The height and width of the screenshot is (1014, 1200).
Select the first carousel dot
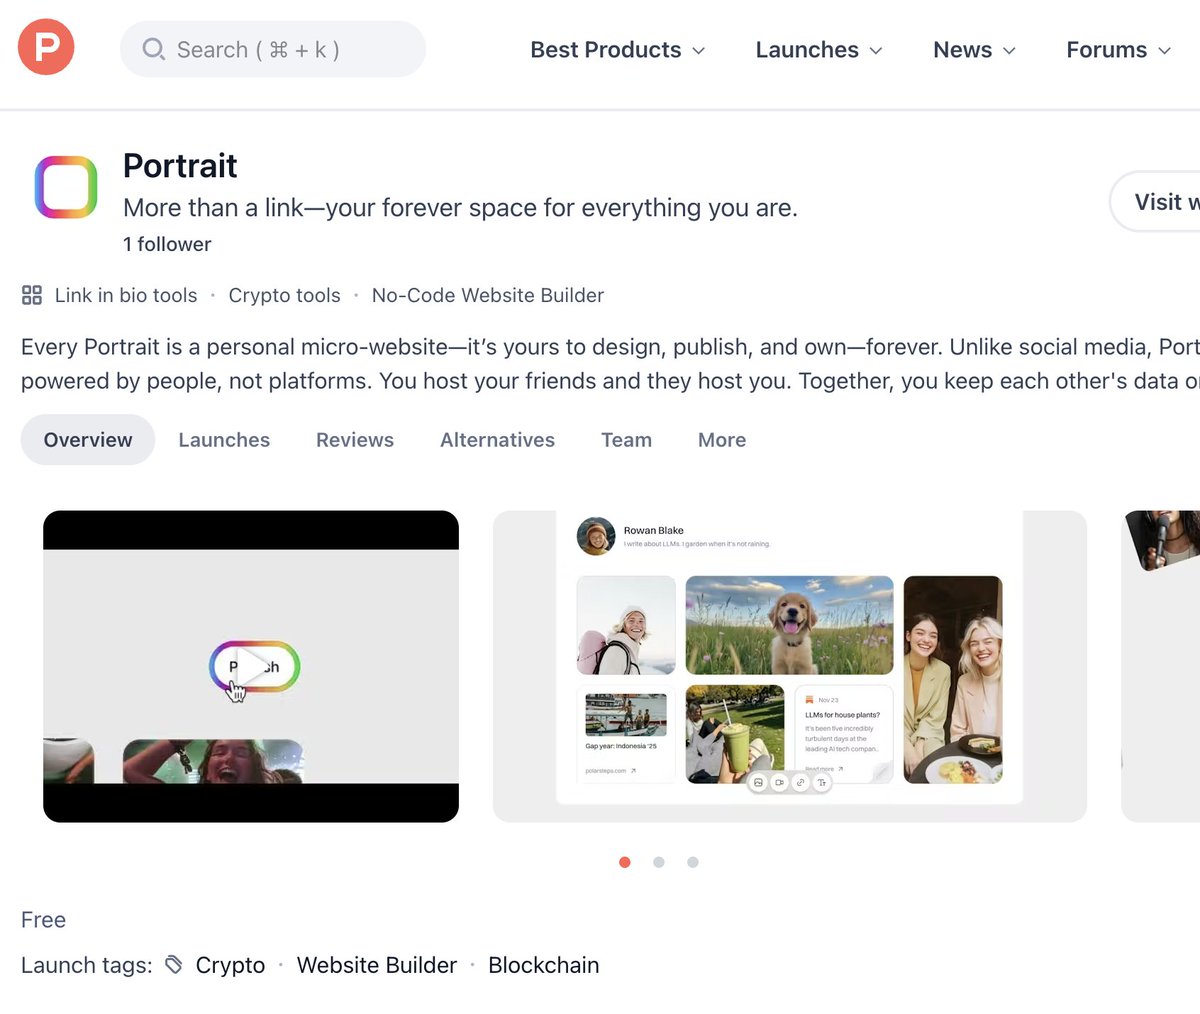pos(625,862)
